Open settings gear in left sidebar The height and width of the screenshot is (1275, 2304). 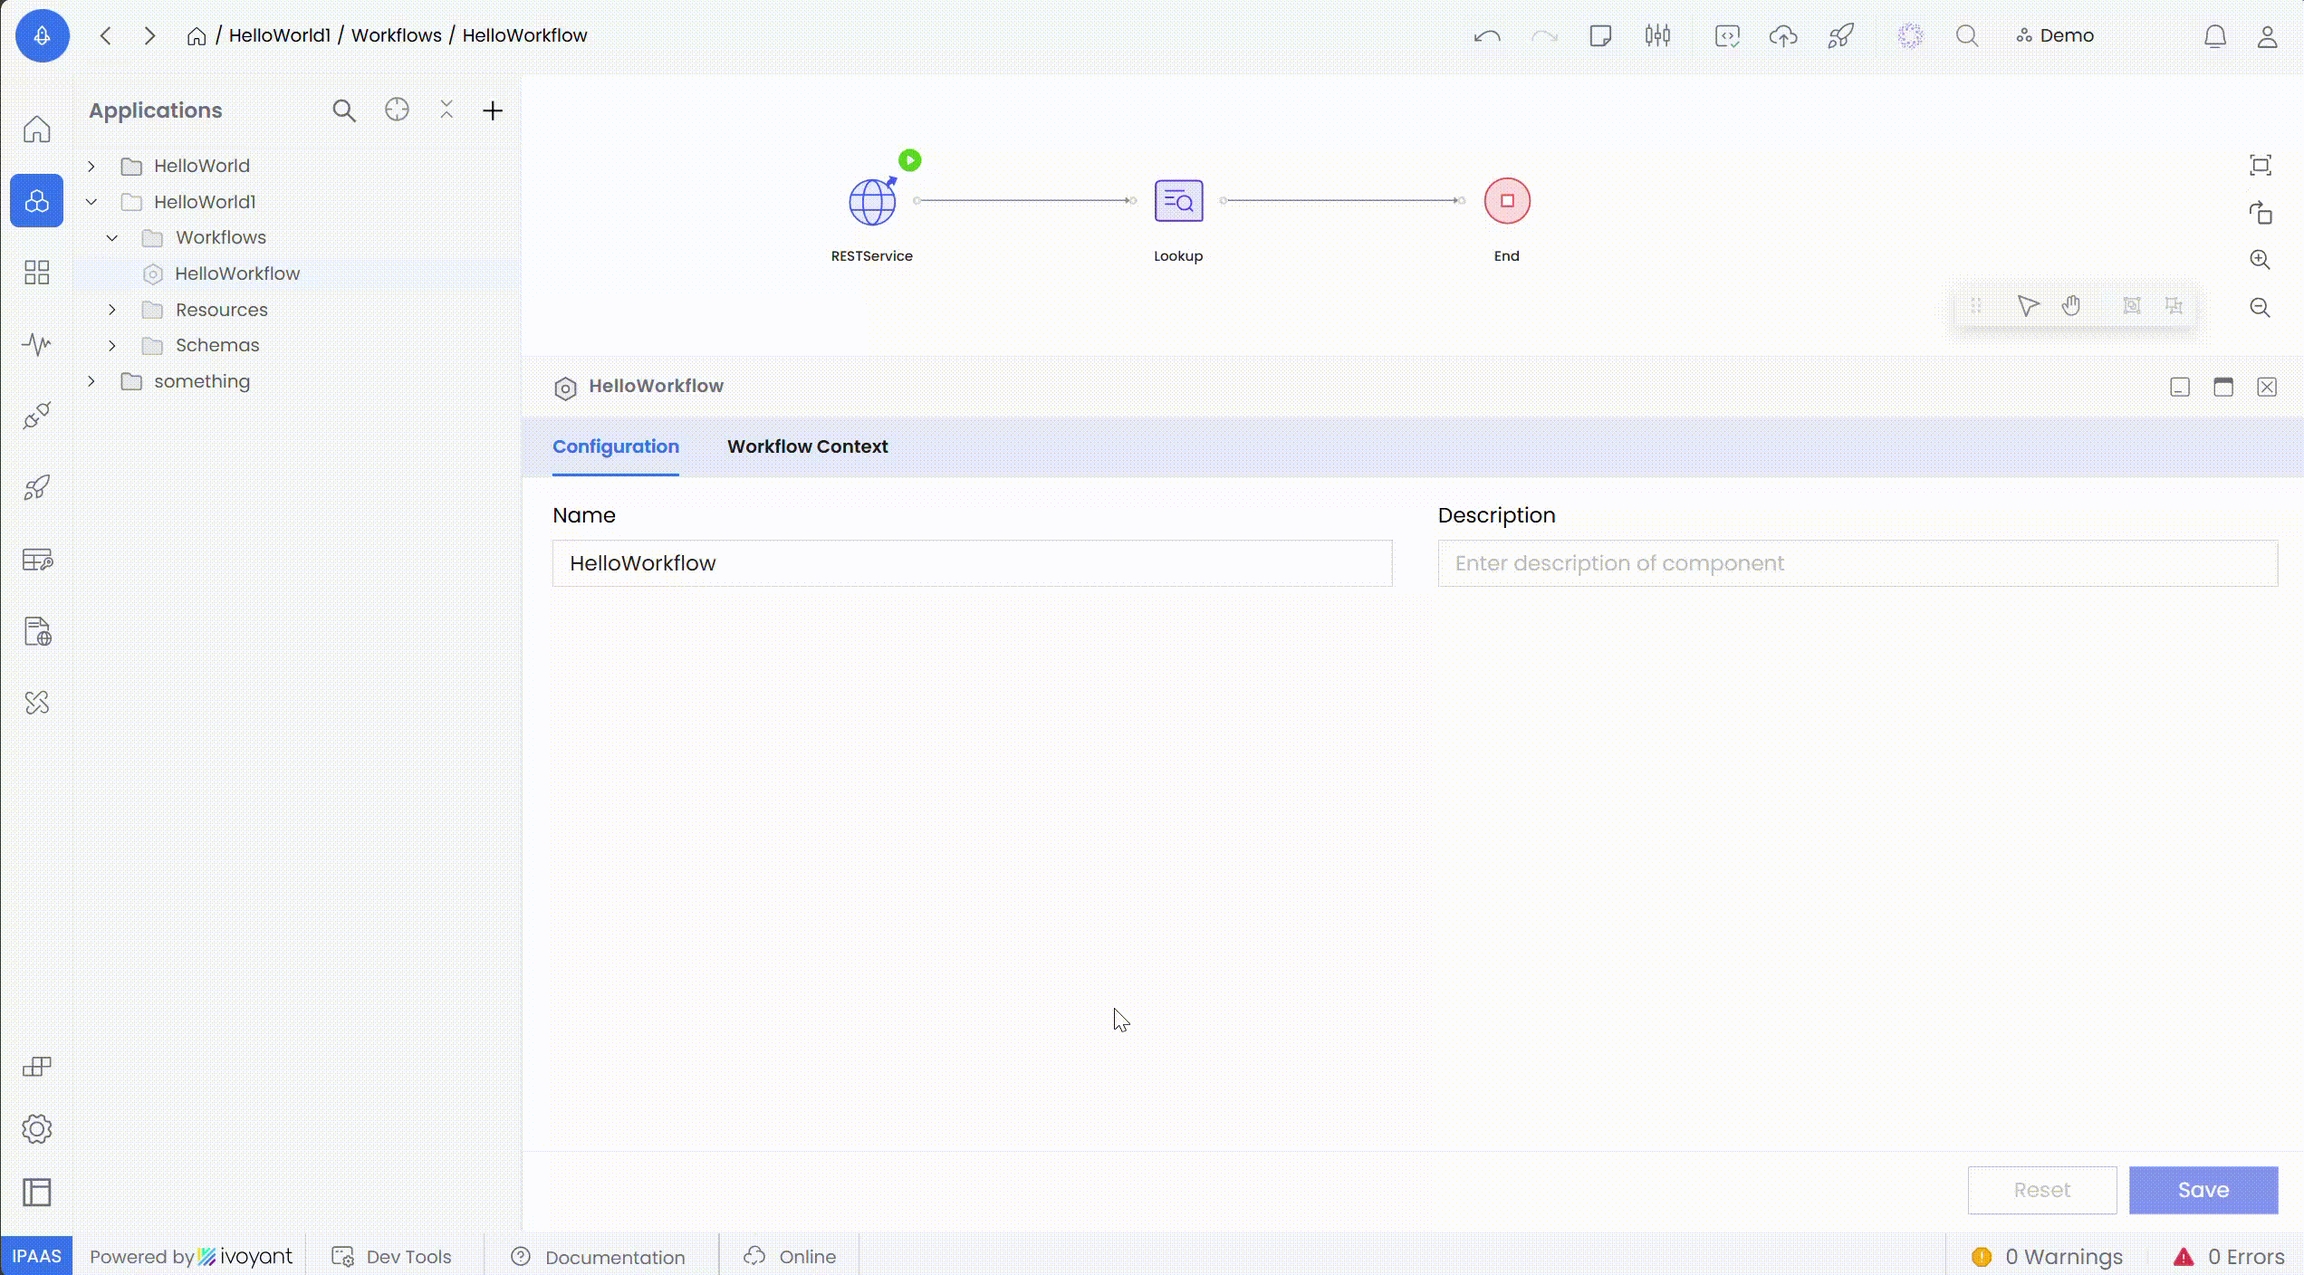[x=37, y=1129]
